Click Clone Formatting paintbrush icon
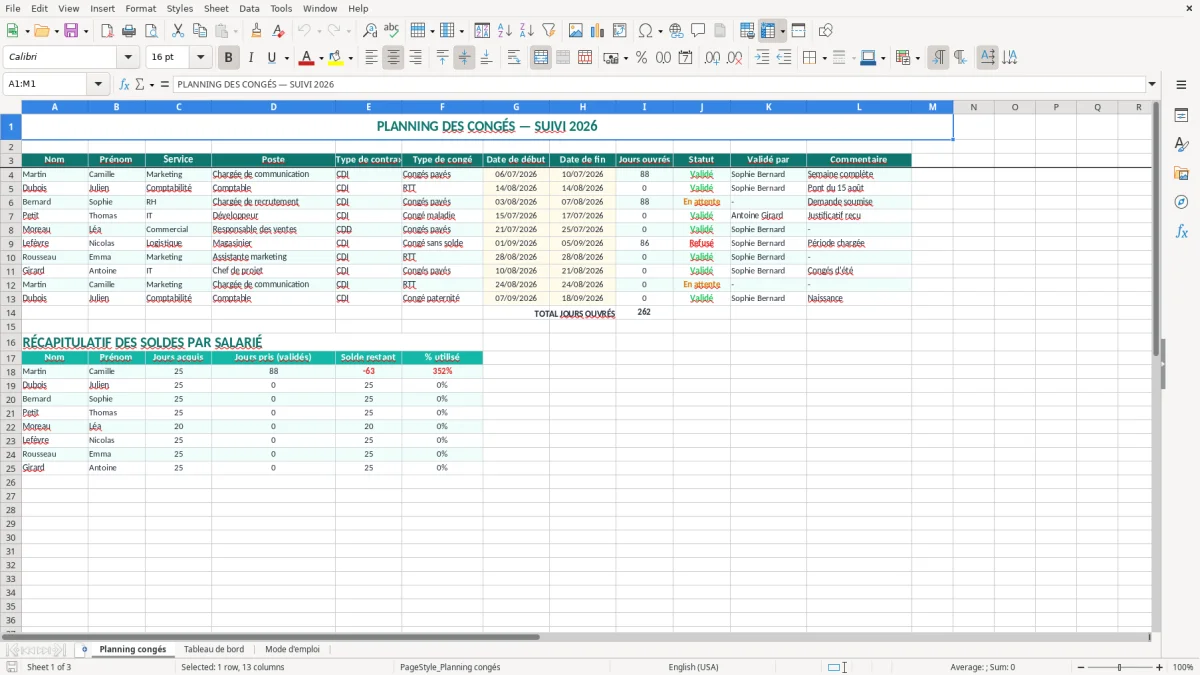The image size is (1200, 675). (x=257, y=31)
